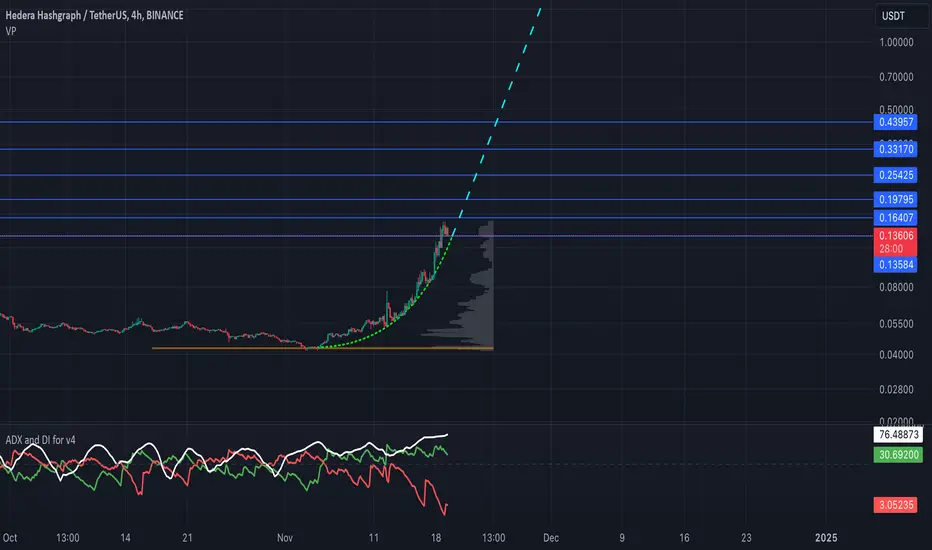Screen dimensions: 932x550
Task: Click the latest candlestick at the price peak
Action: pos(446,232)
